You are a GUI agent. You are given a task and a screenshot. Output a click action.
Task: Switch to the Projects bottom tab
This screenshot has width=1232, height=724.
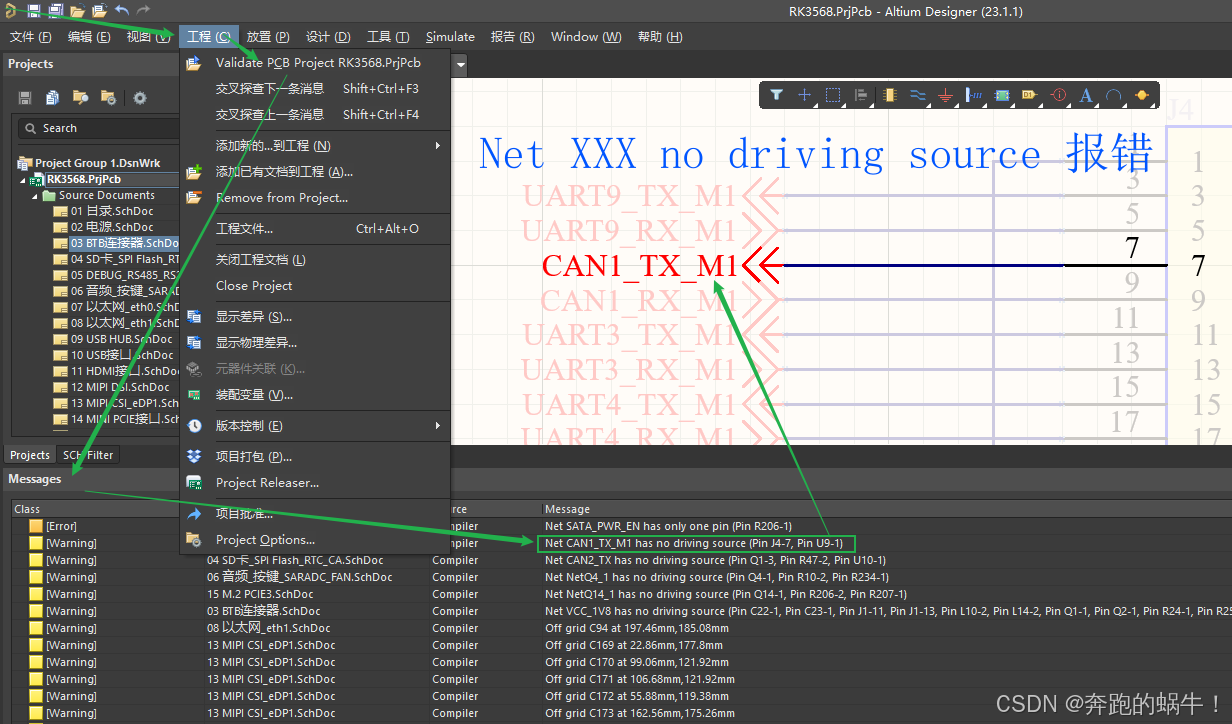[30, 455]
